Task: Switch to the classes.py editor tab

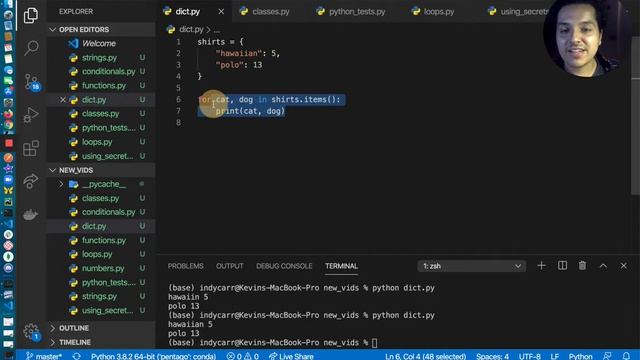Action: (x=270, y=11)
